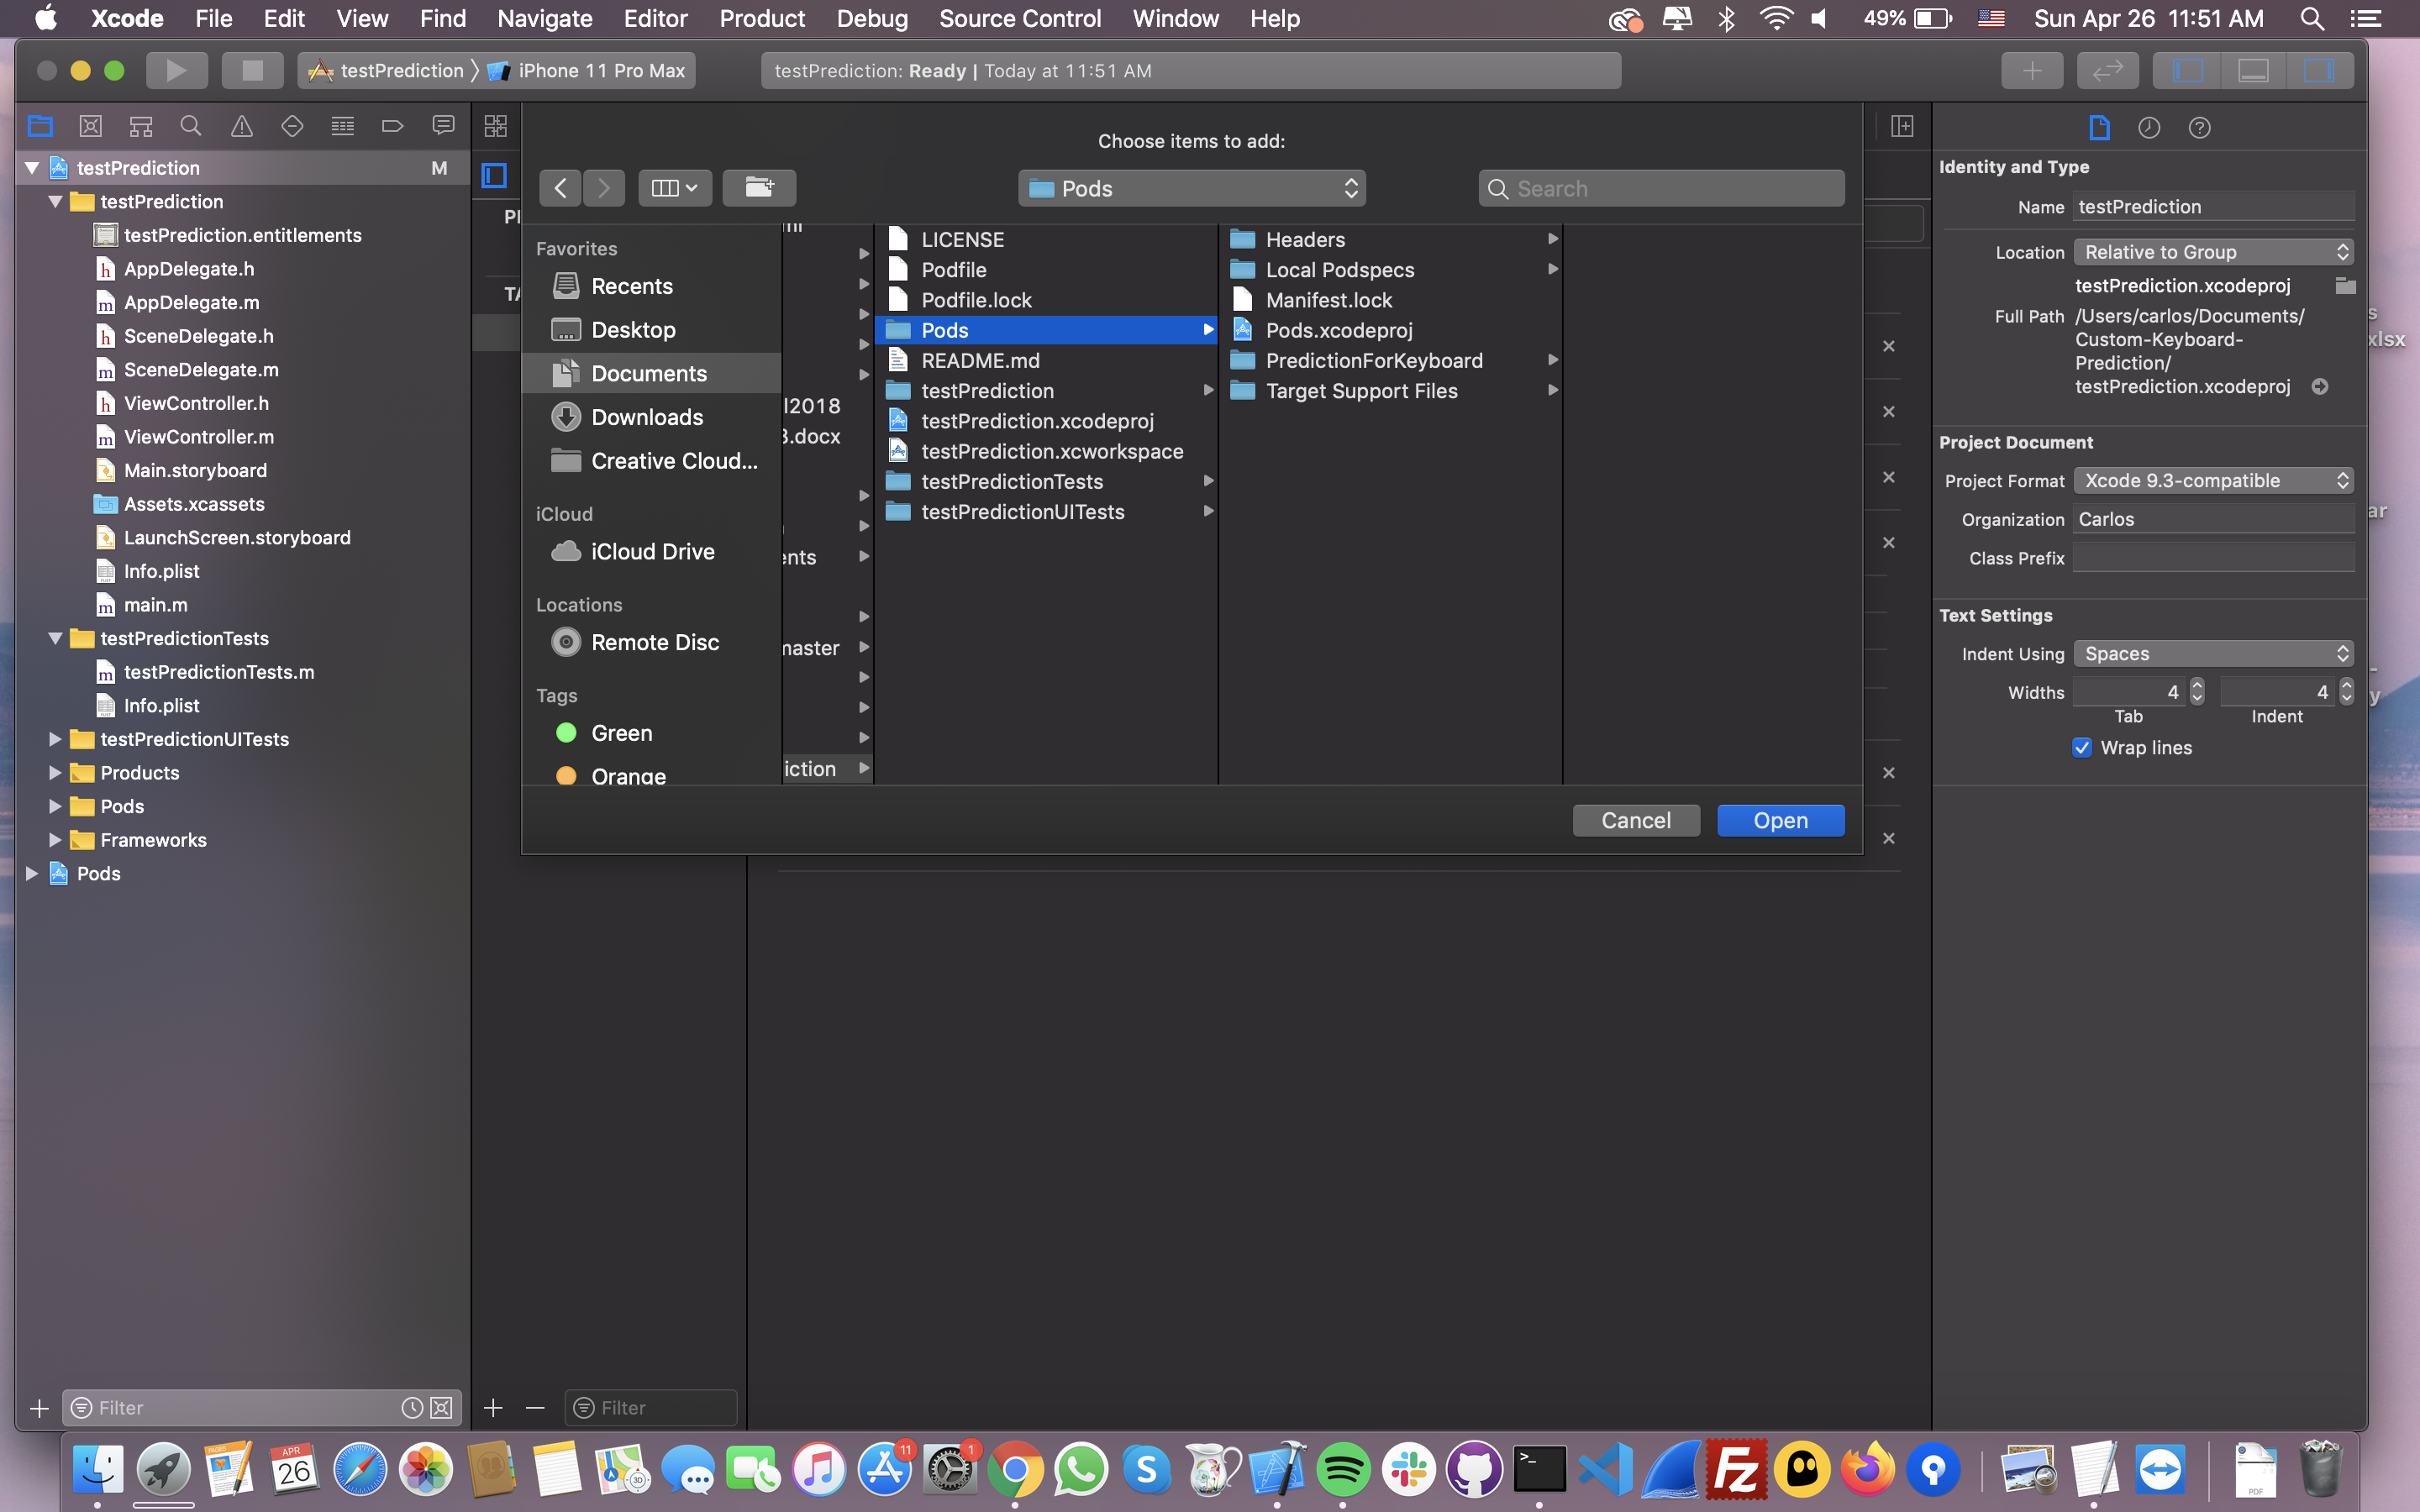Click the Cancel button
Viewport: 2420px width, 1512px height.
pyautogui.click(x=1636, y=821)
